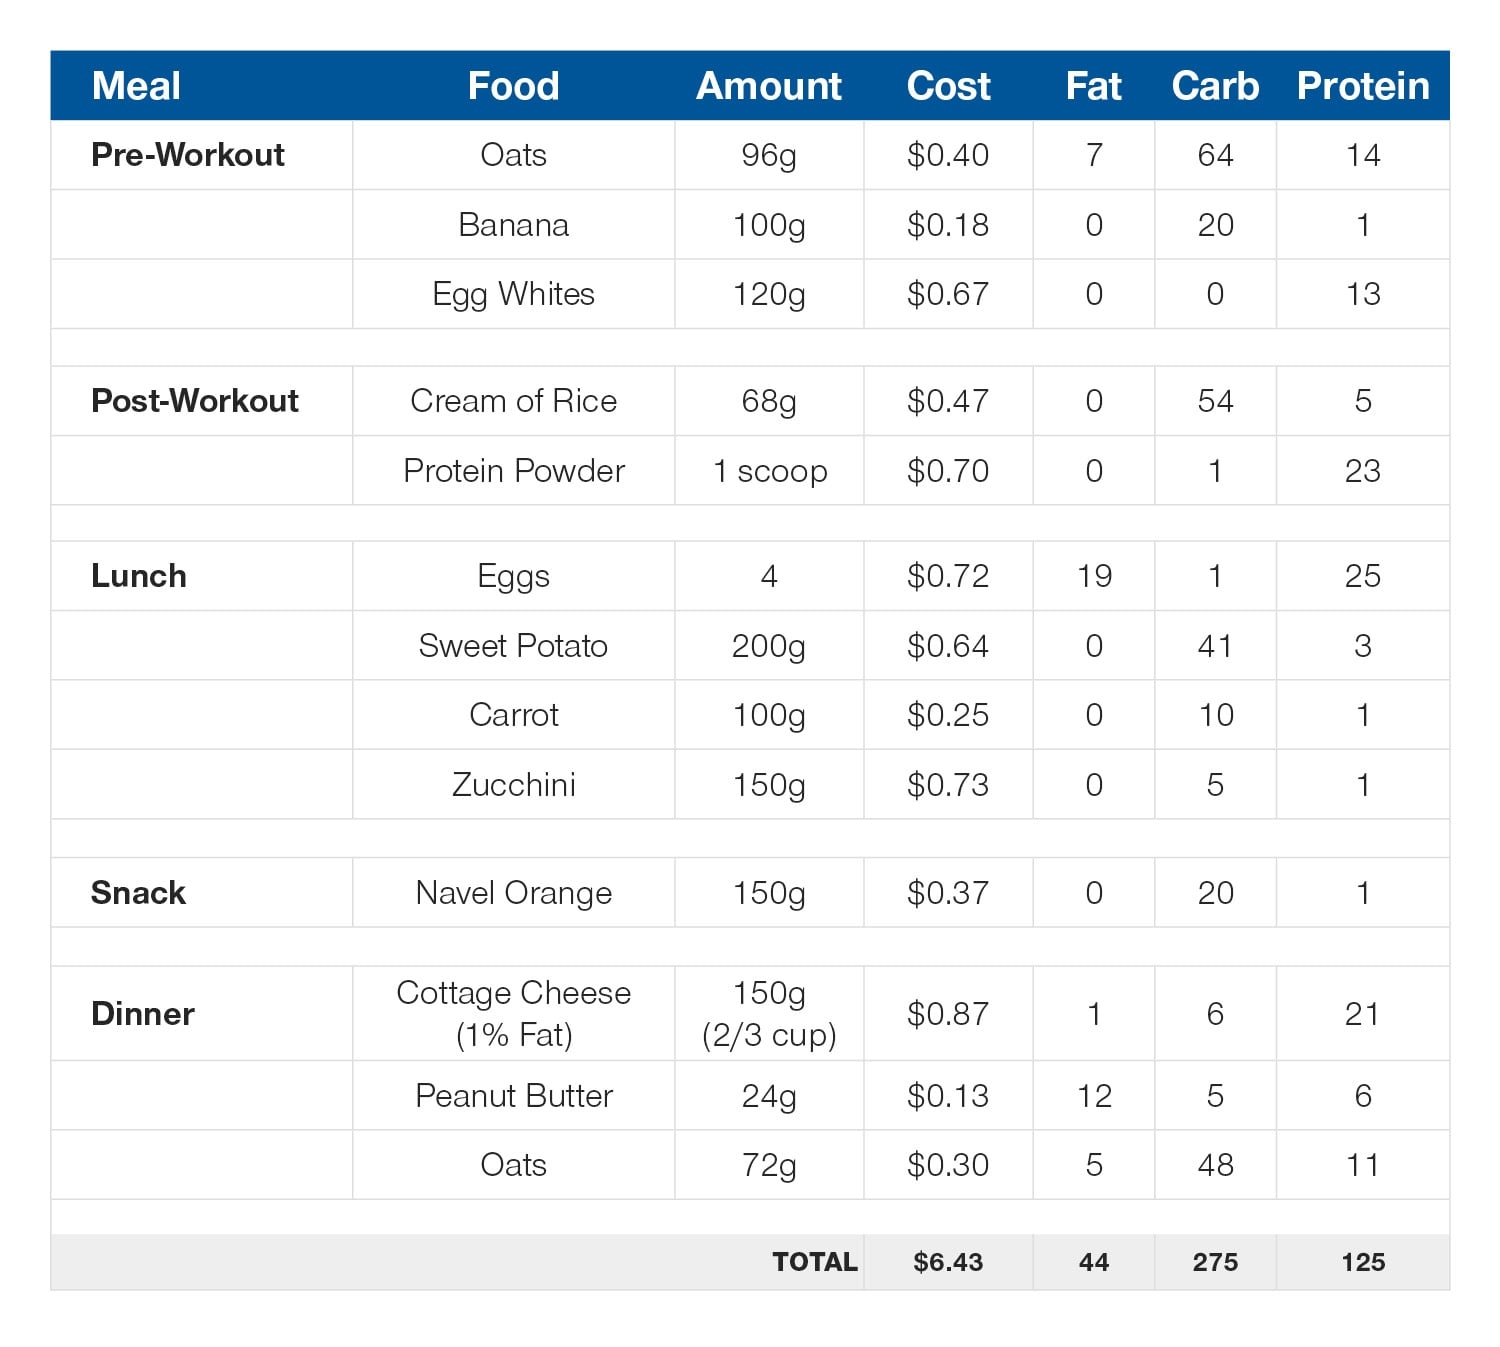Image resolution: width=1500 pixels, height=1347 pixels.
Task: Select the Amount column header
Action: point(768,86)
